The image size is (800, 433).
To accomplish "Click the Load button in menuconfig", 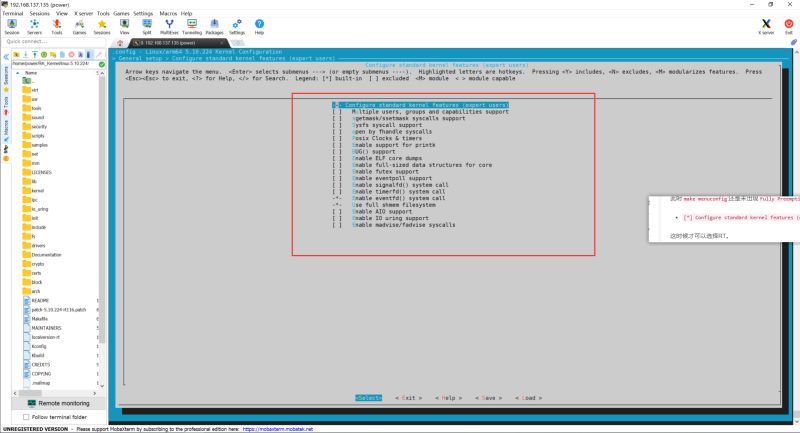I will pyautogui.click(x=529, y=398).
